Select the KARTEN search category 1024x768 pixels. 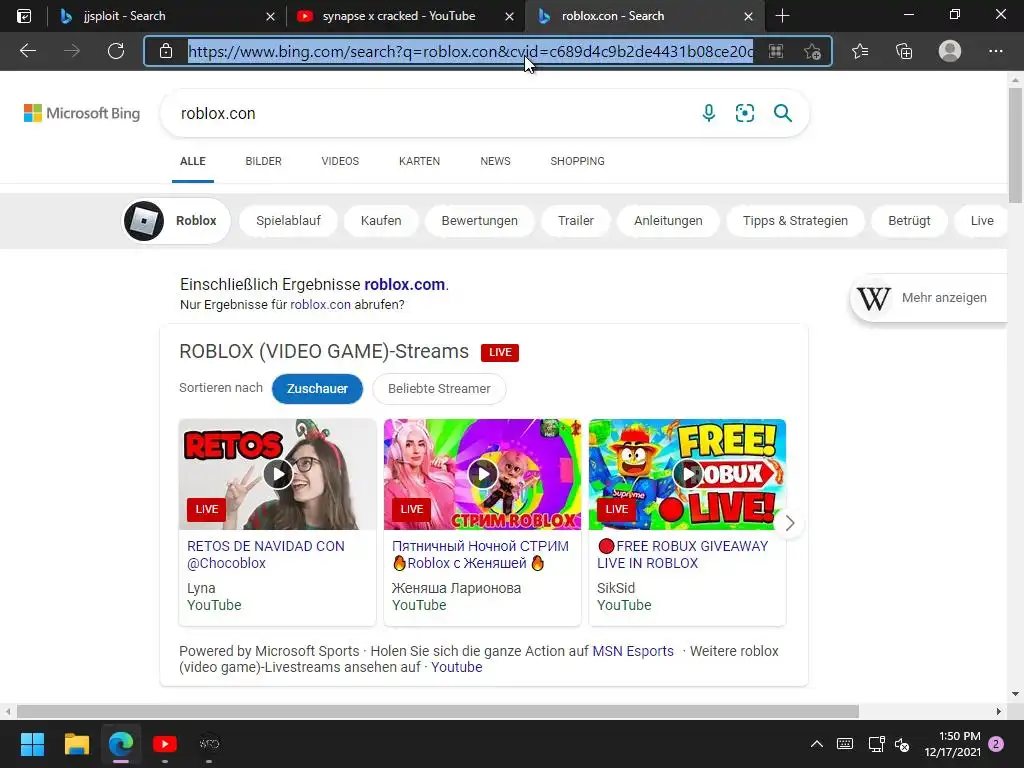[x=419, y=161]
